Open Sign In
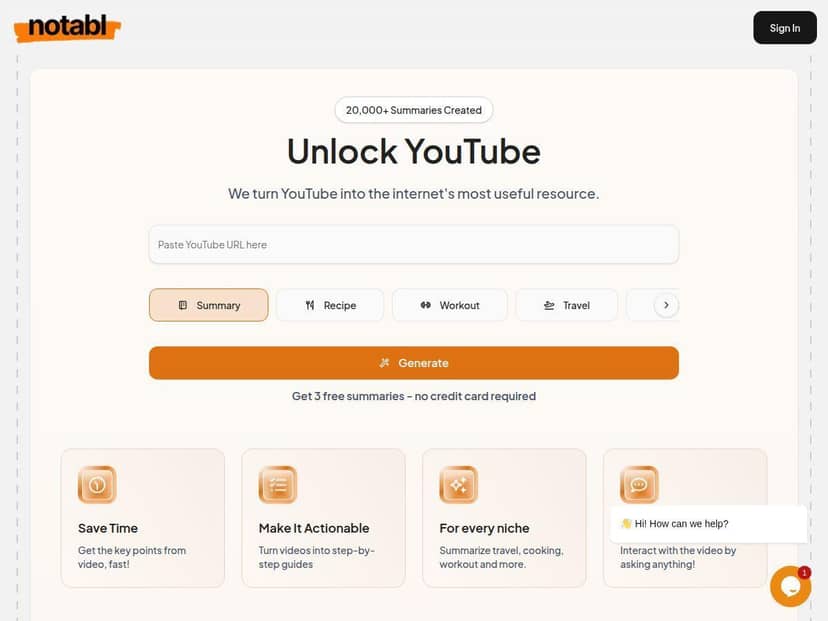 tap(785, 28)
